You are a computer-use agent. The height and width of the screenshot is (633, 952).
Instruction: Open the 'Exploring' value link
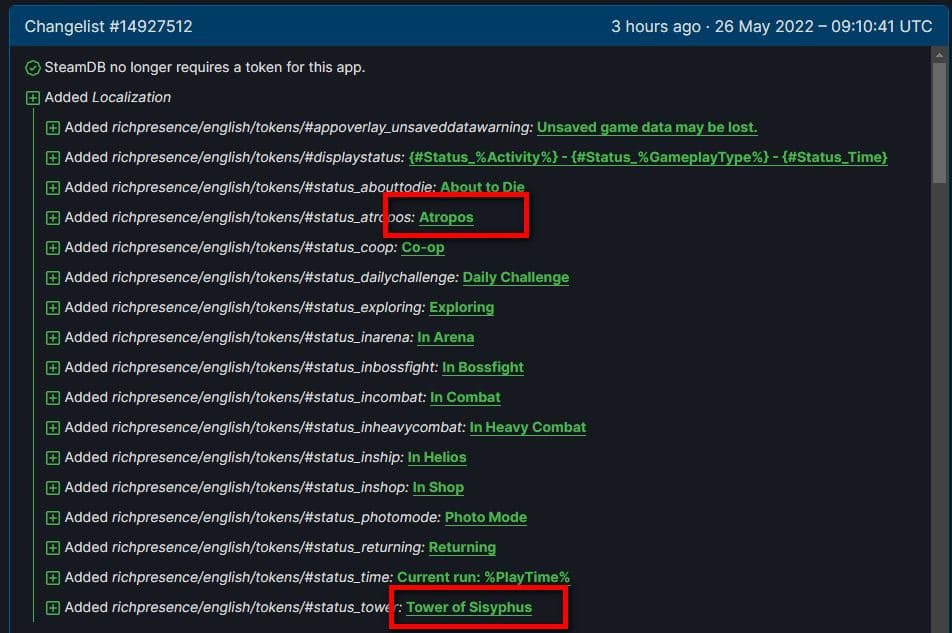click(461, 308)
